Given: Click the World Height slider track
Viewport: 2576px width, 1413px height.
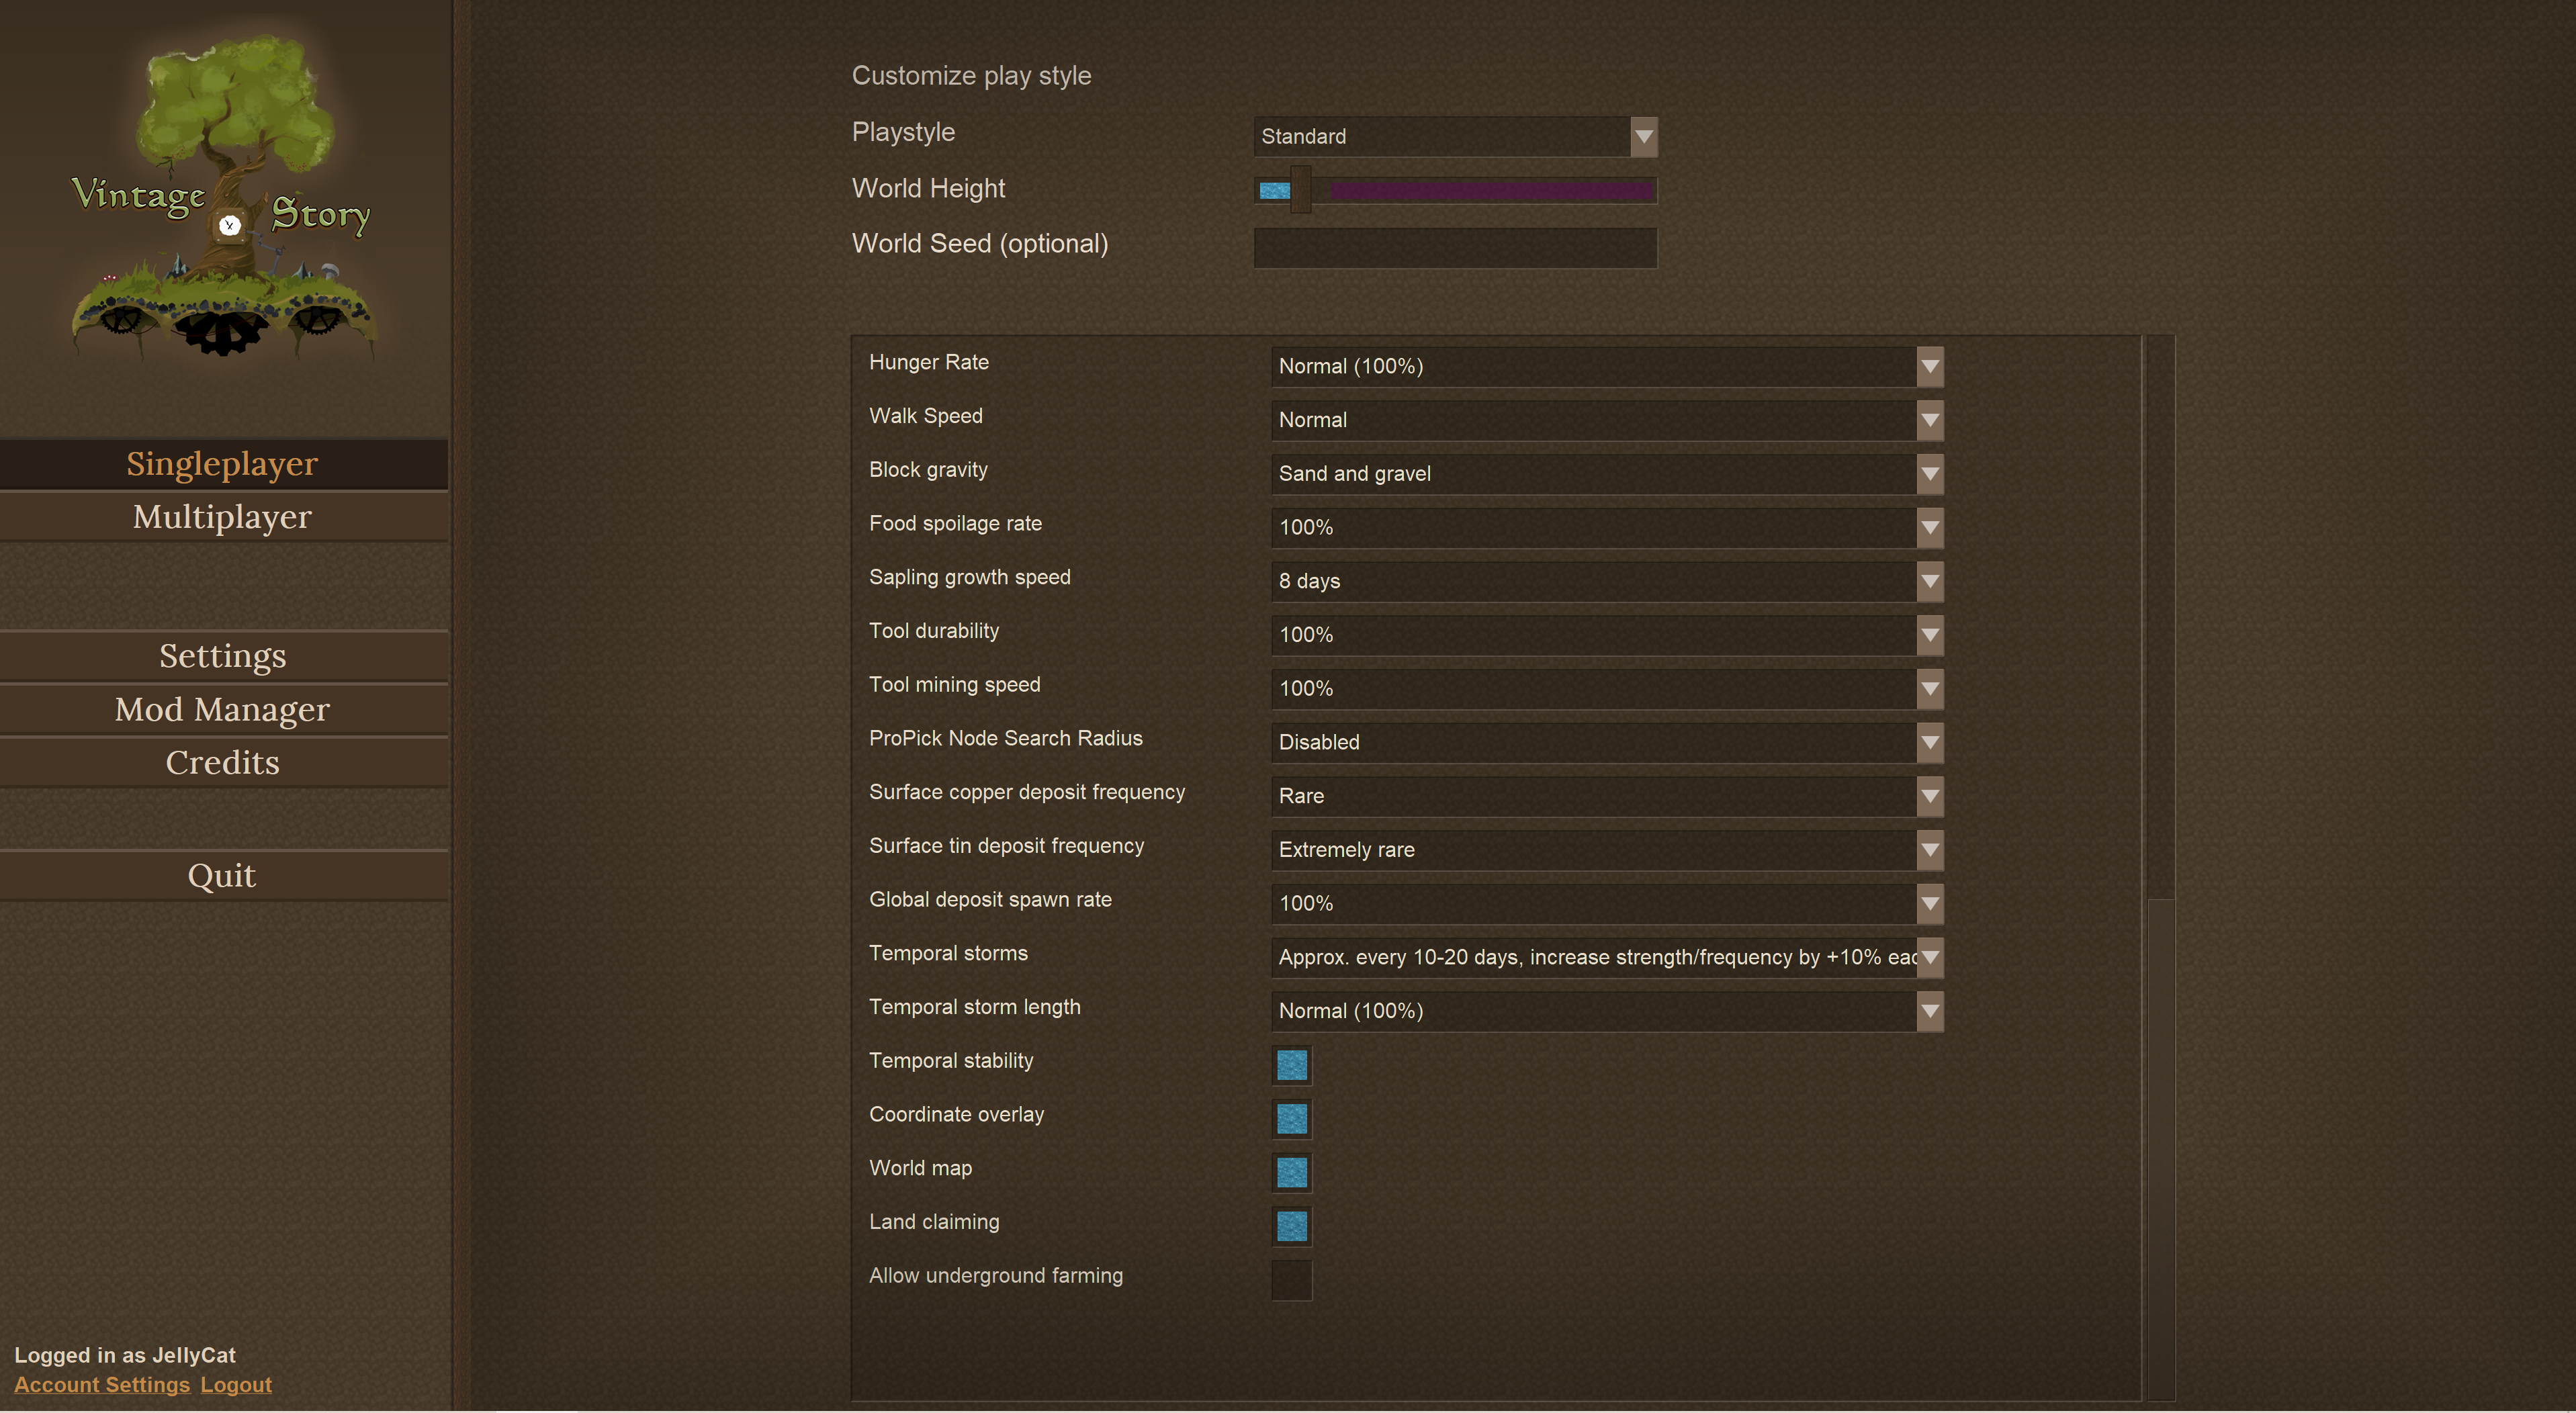Looking at the screenshot, I should [1490, 190].
